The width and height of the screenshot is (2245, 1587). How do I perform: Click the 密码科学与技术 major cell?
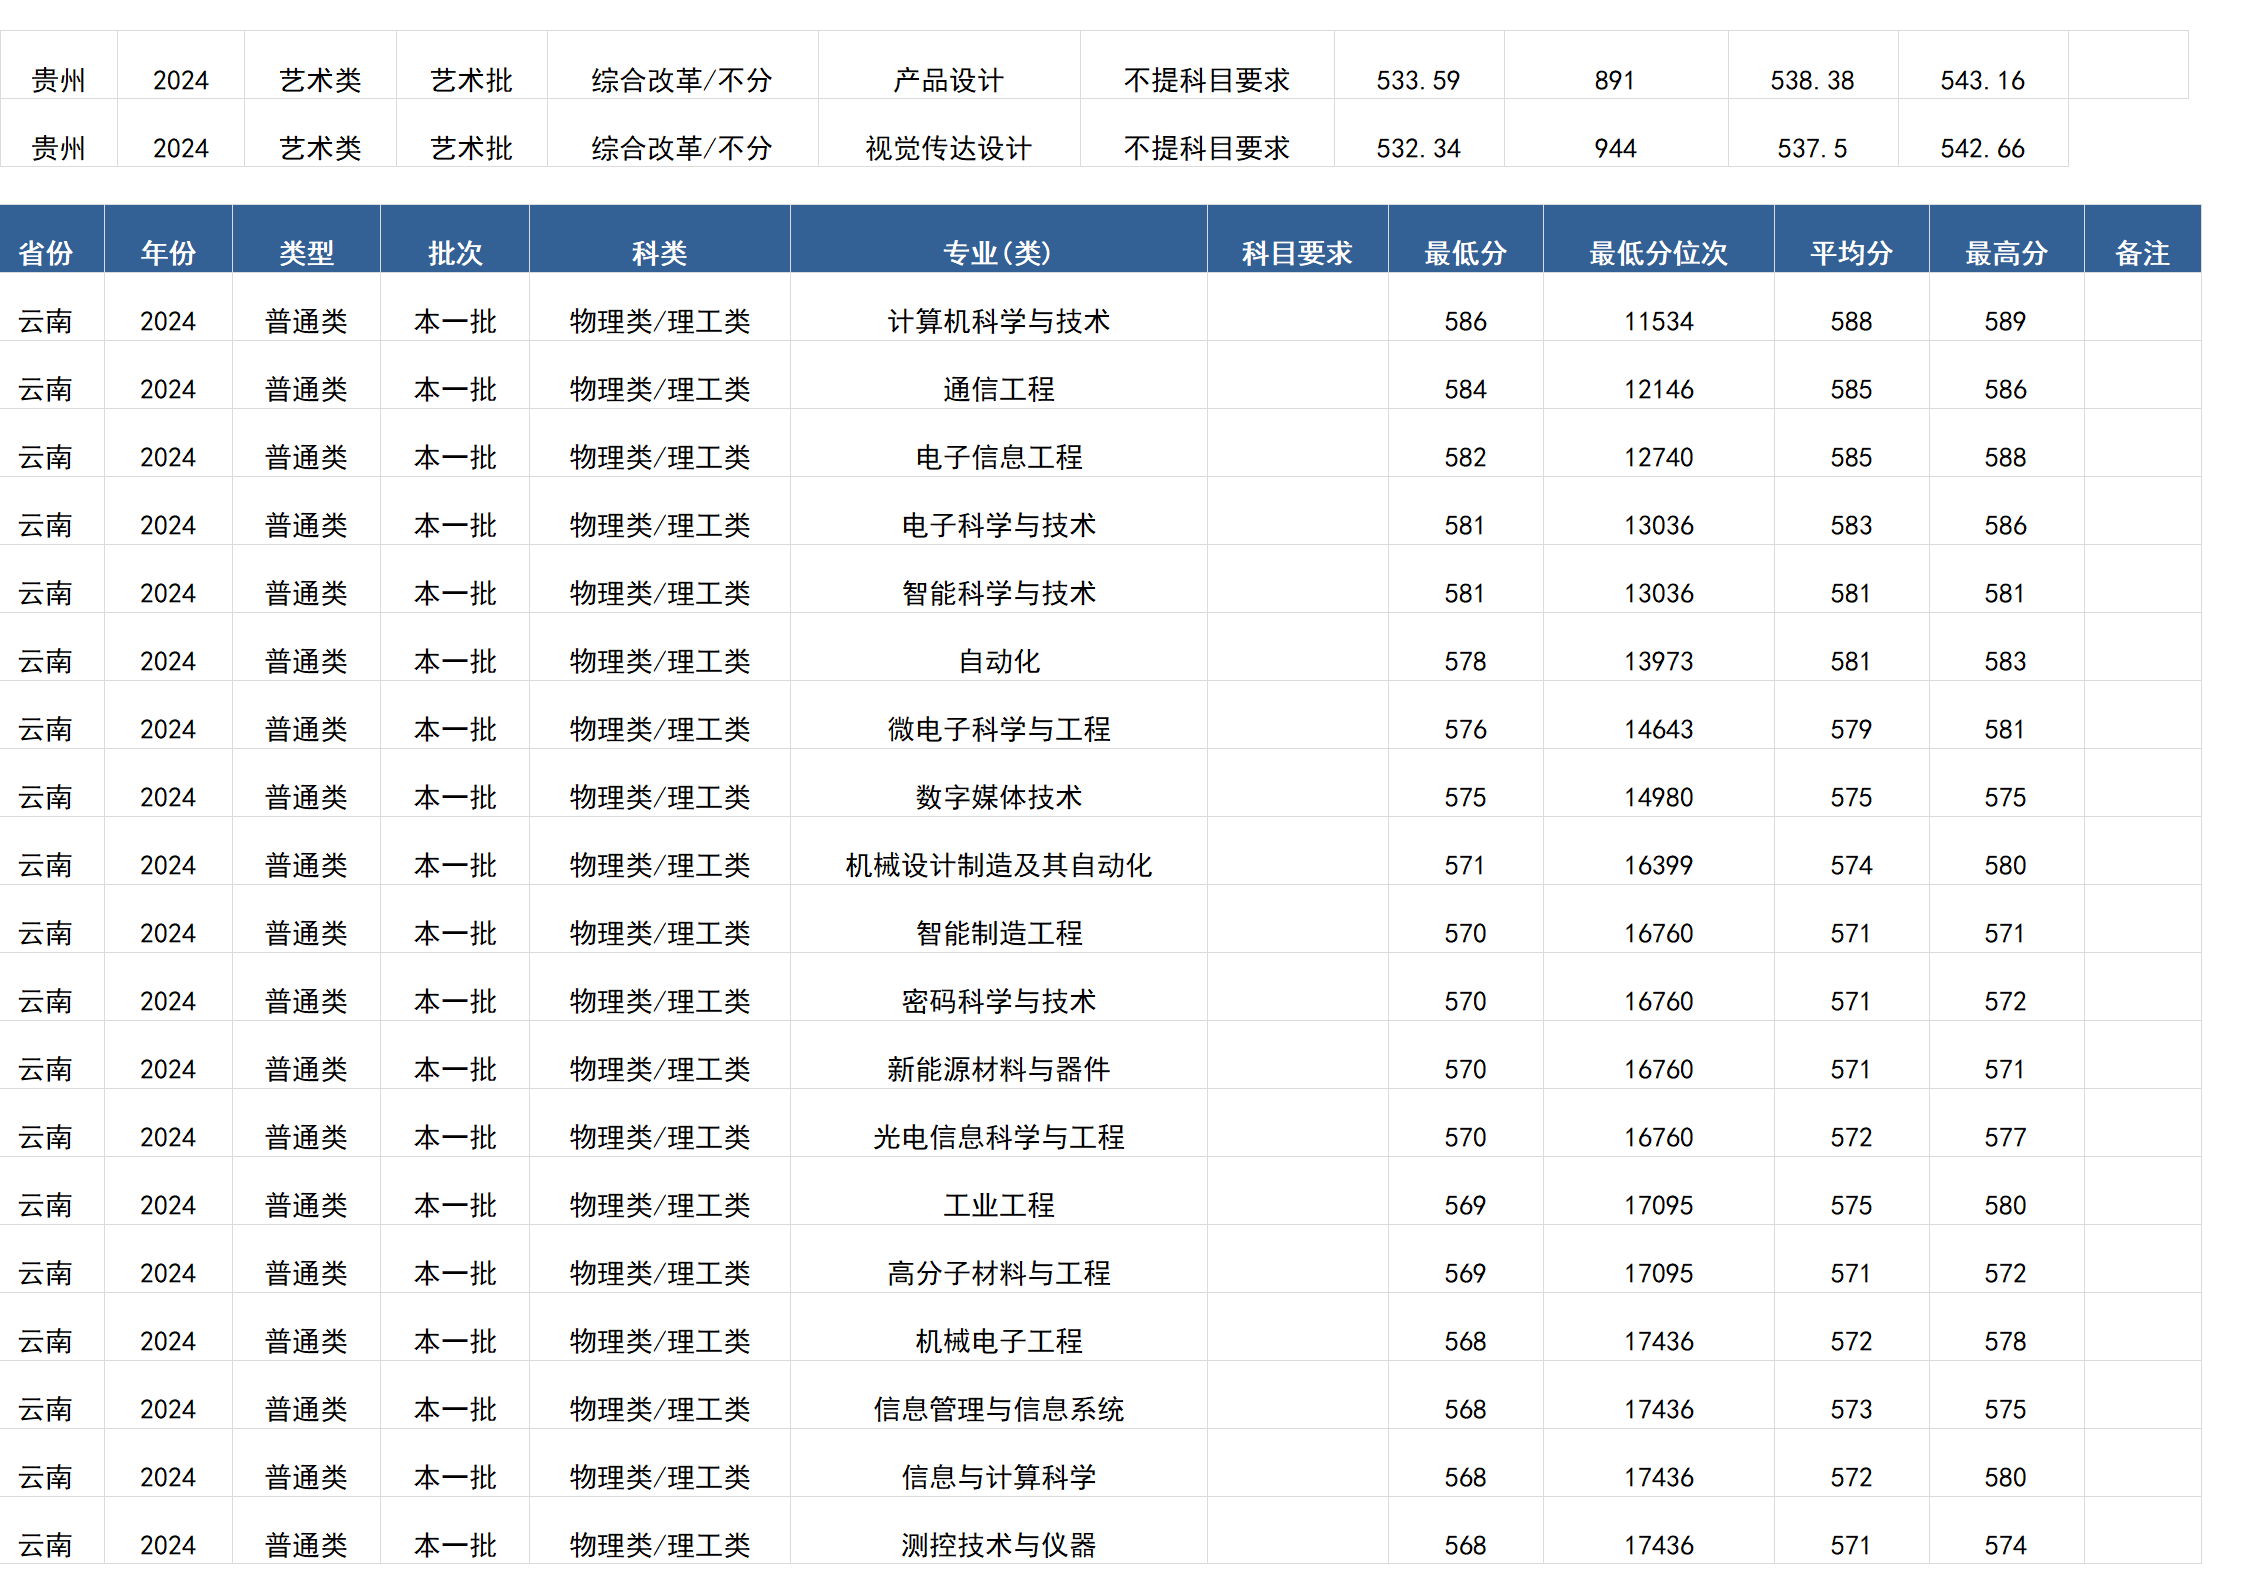[x=997, y=1001]
